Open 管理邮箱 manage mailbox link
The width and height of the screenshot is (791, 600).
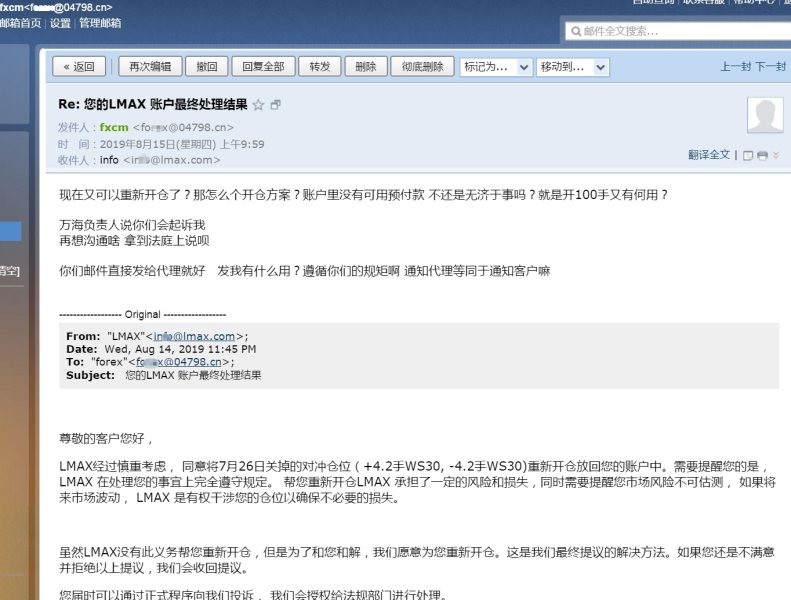100,23
